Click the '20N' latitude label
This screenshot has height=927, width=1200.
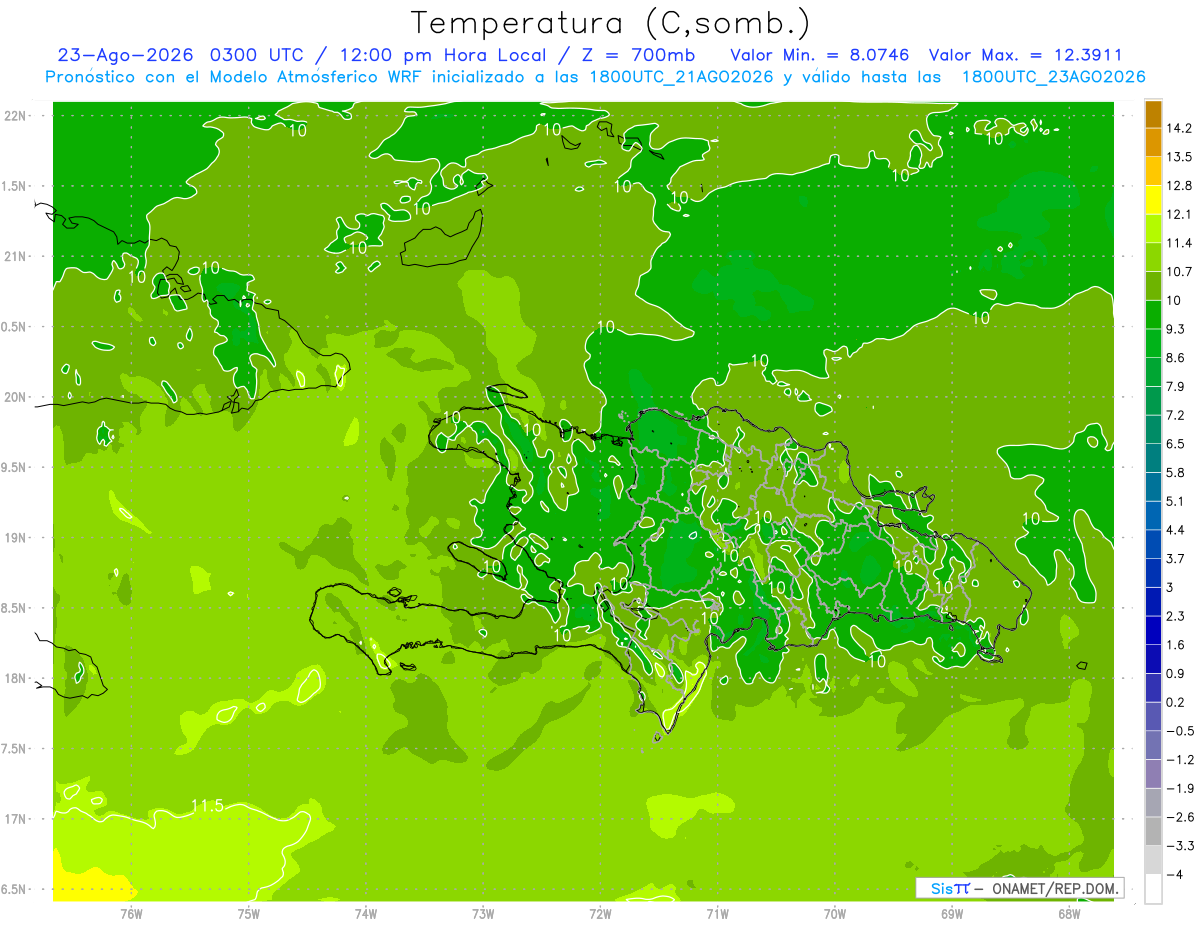pyautogui.click(x=16, y=397)
